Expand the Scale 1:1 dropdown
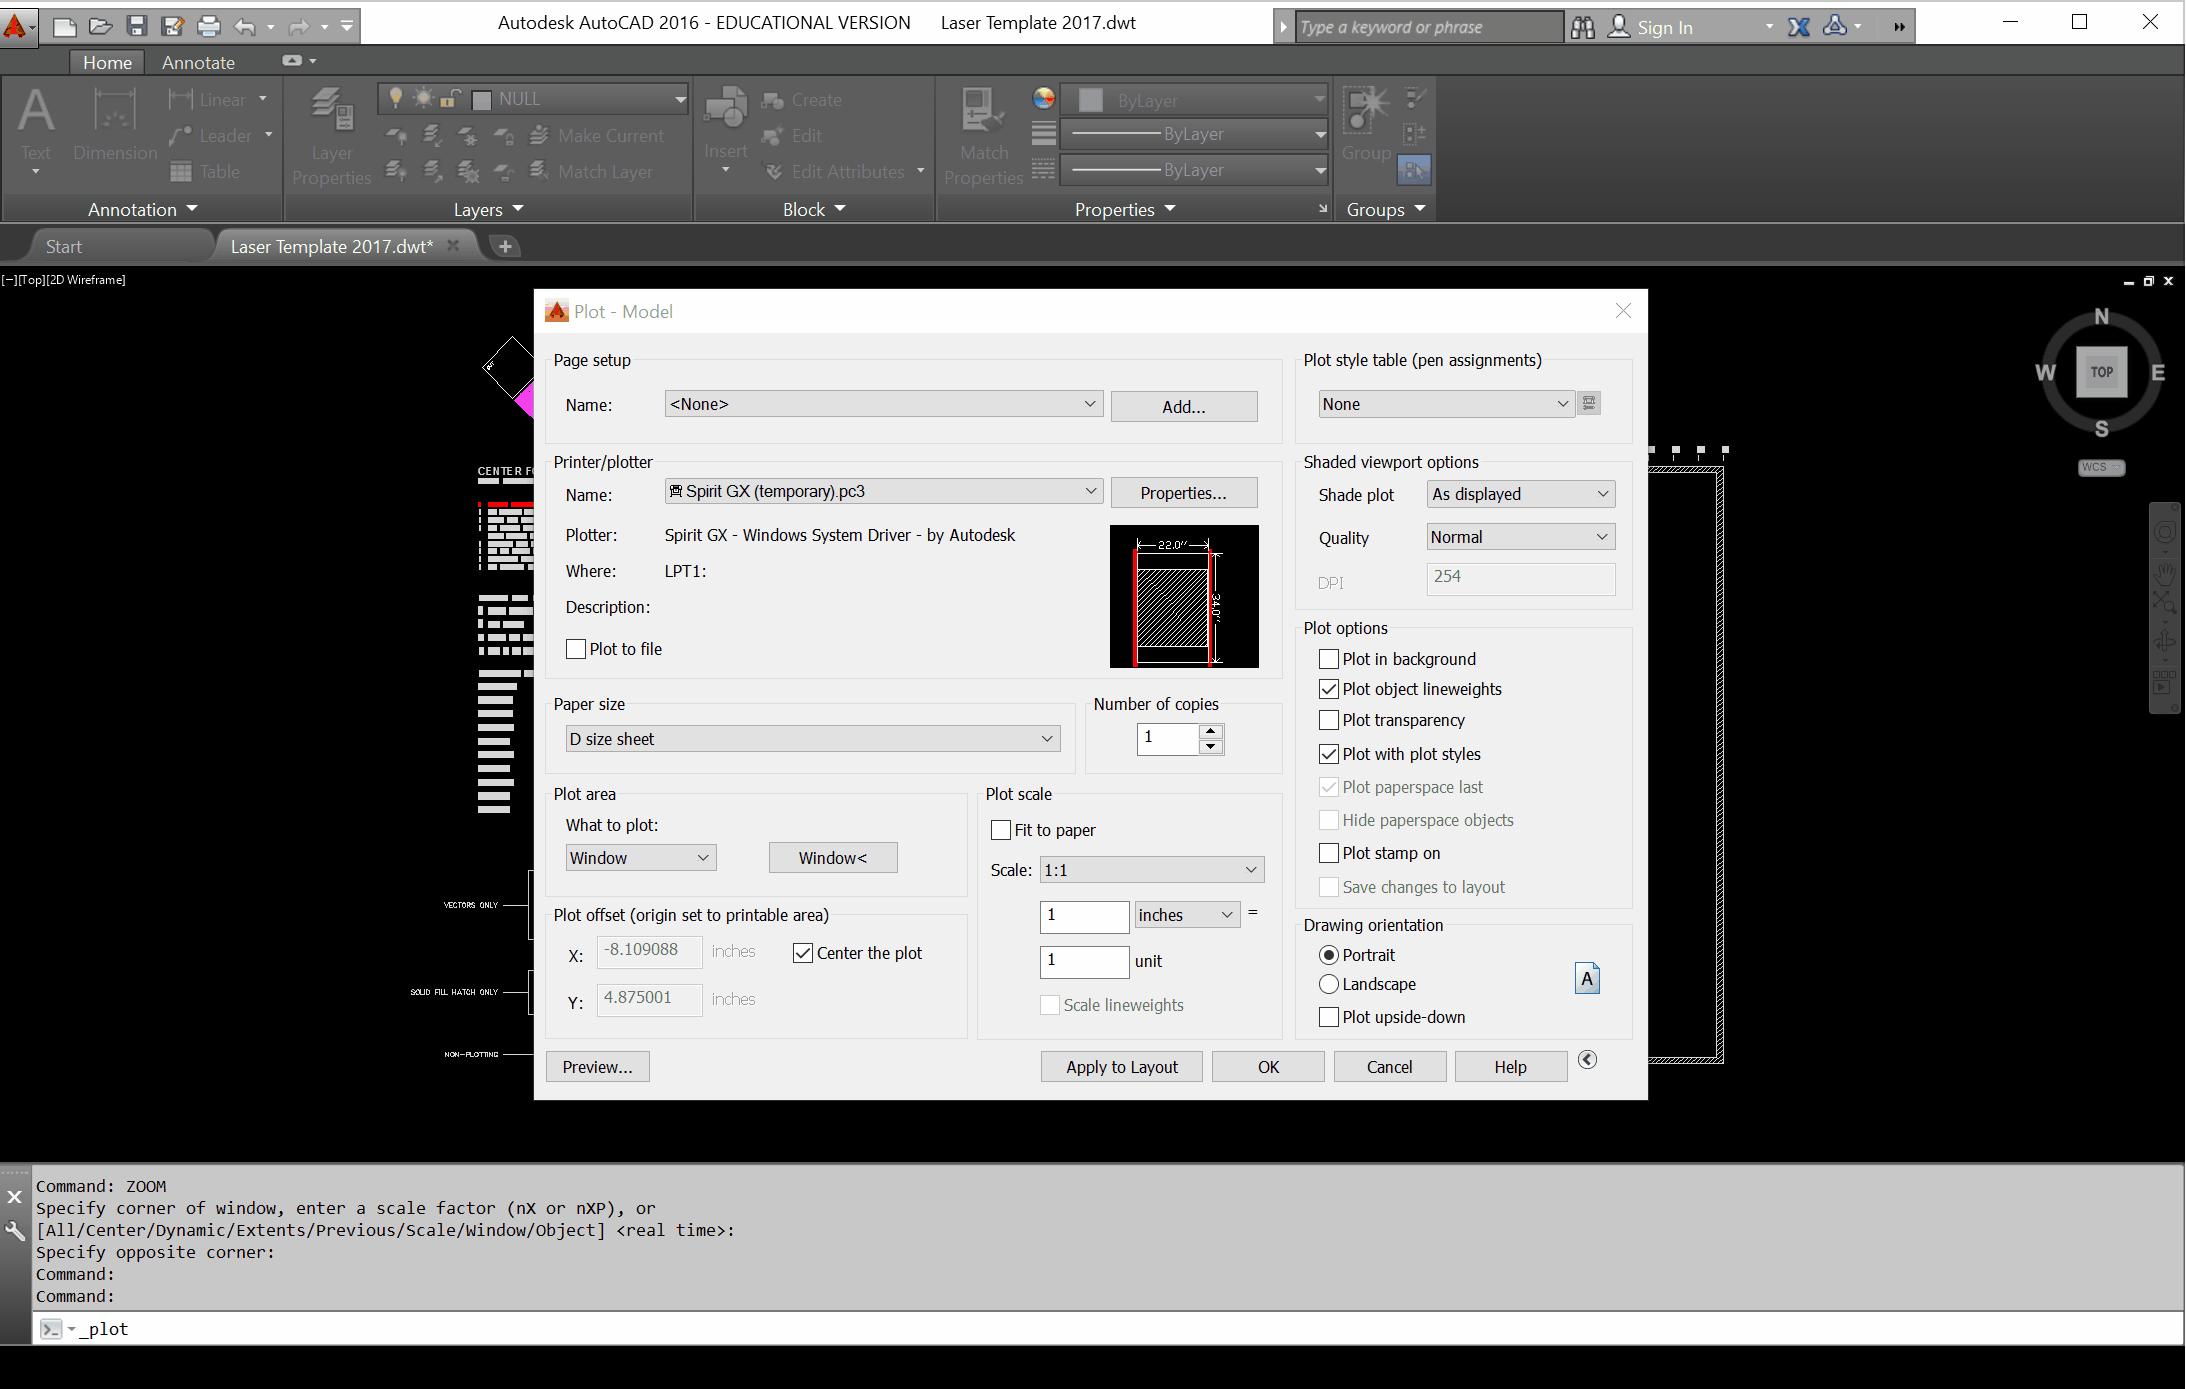Screen dimensions: 2186x1389 1151,870
